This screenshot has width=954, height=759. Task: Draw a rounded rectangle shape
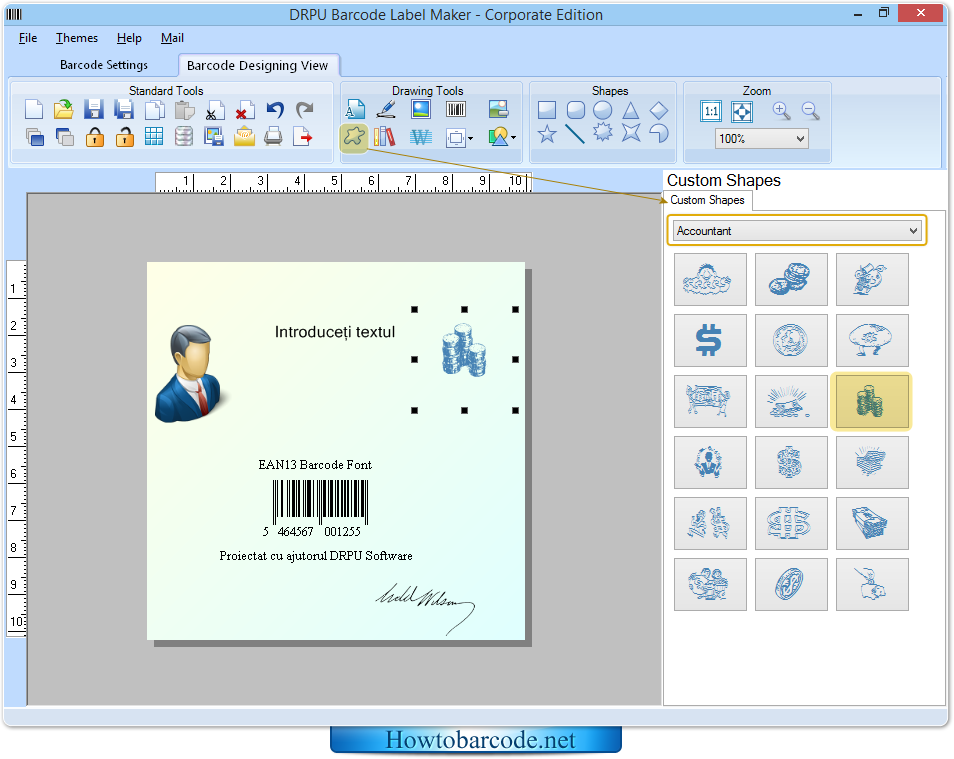(576, 110)
